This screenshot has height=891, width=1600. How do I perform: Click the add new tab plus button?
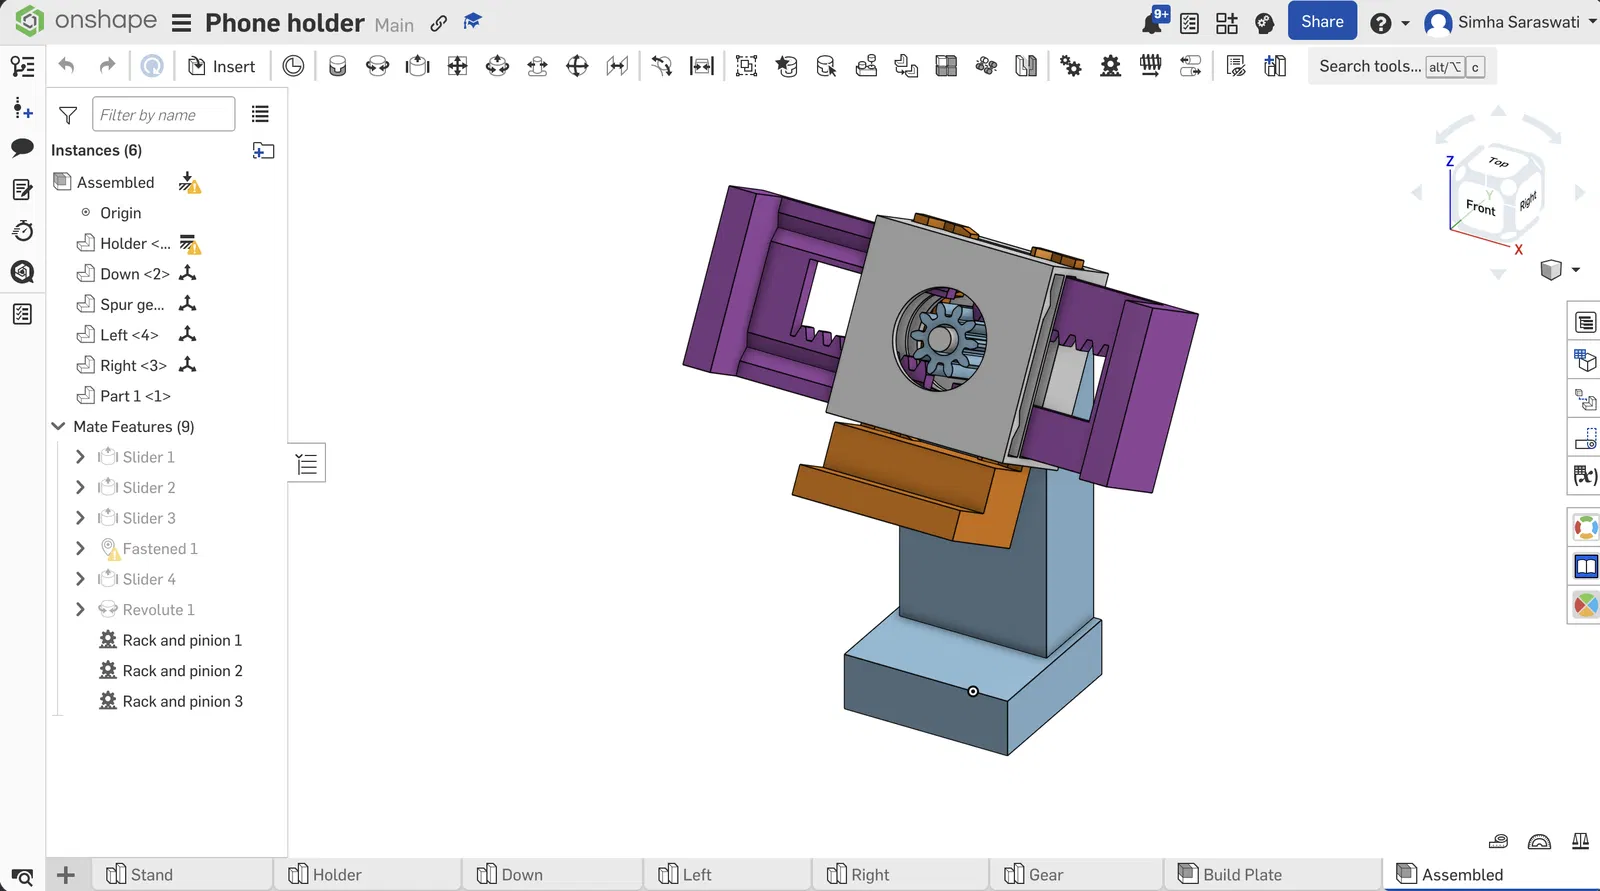[66, 875]
